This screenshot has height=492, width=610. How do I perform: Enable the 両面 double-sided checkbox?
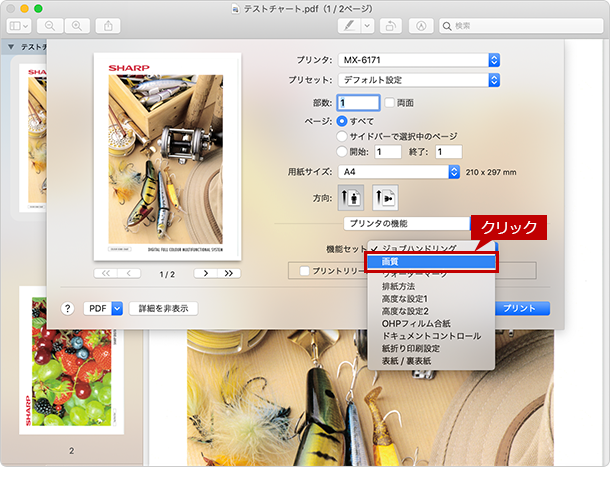[x=389, y=103]
